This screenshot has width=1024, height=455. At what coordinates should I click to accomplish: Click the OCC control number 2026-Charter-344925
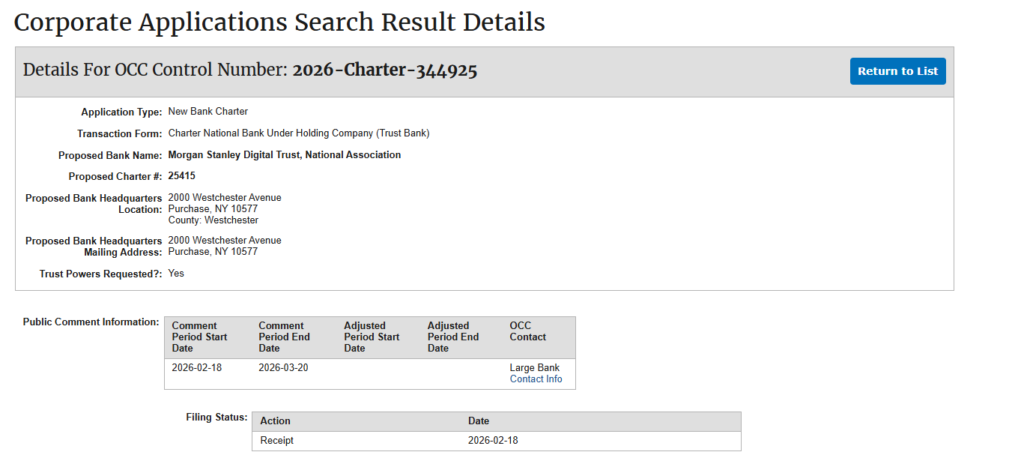[x=384, y=70]
